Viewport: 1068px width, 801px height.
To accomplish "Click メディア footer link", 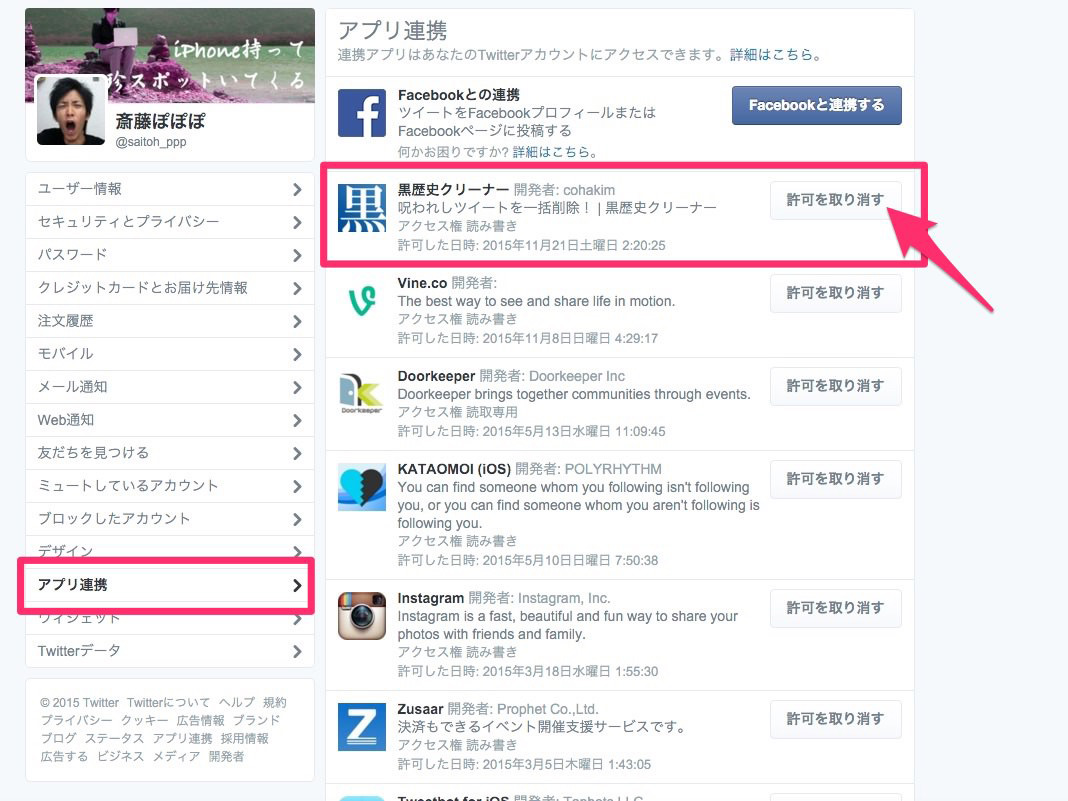I will point(176,757).
